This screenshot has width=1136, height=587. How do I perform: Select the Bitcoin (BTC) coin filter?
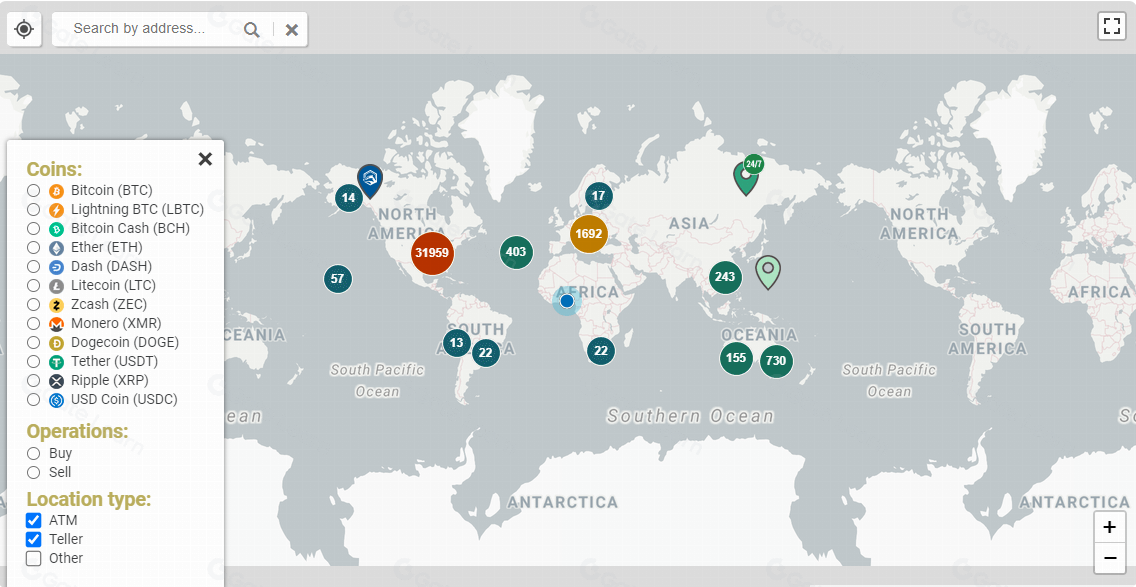34,190
